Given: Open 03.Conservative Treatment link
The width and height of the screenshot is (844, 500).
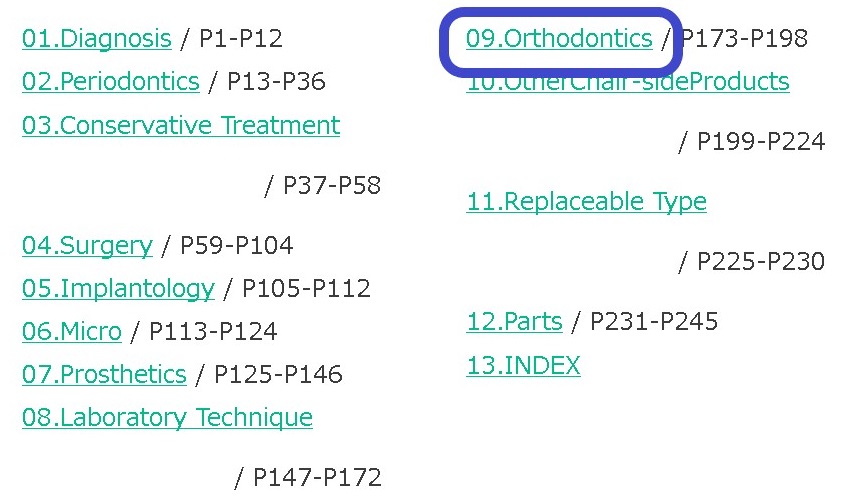Looking at the screenshot, I should (181, 125).
